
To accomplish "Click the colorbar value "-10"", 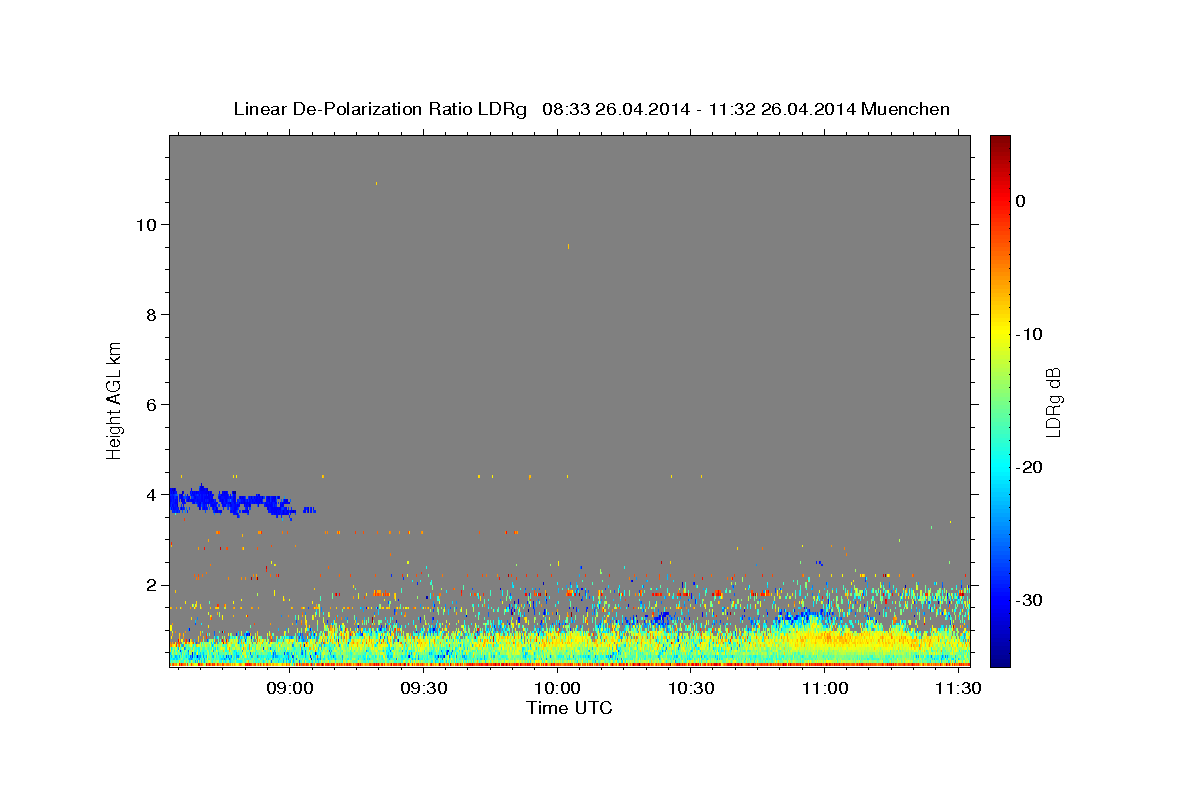I will [x=1030, y=334].
